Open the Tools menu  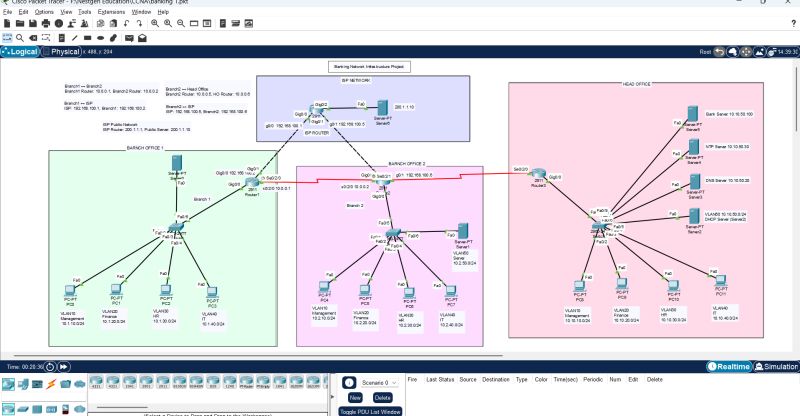pyautogui.click(x=85, y=11)
